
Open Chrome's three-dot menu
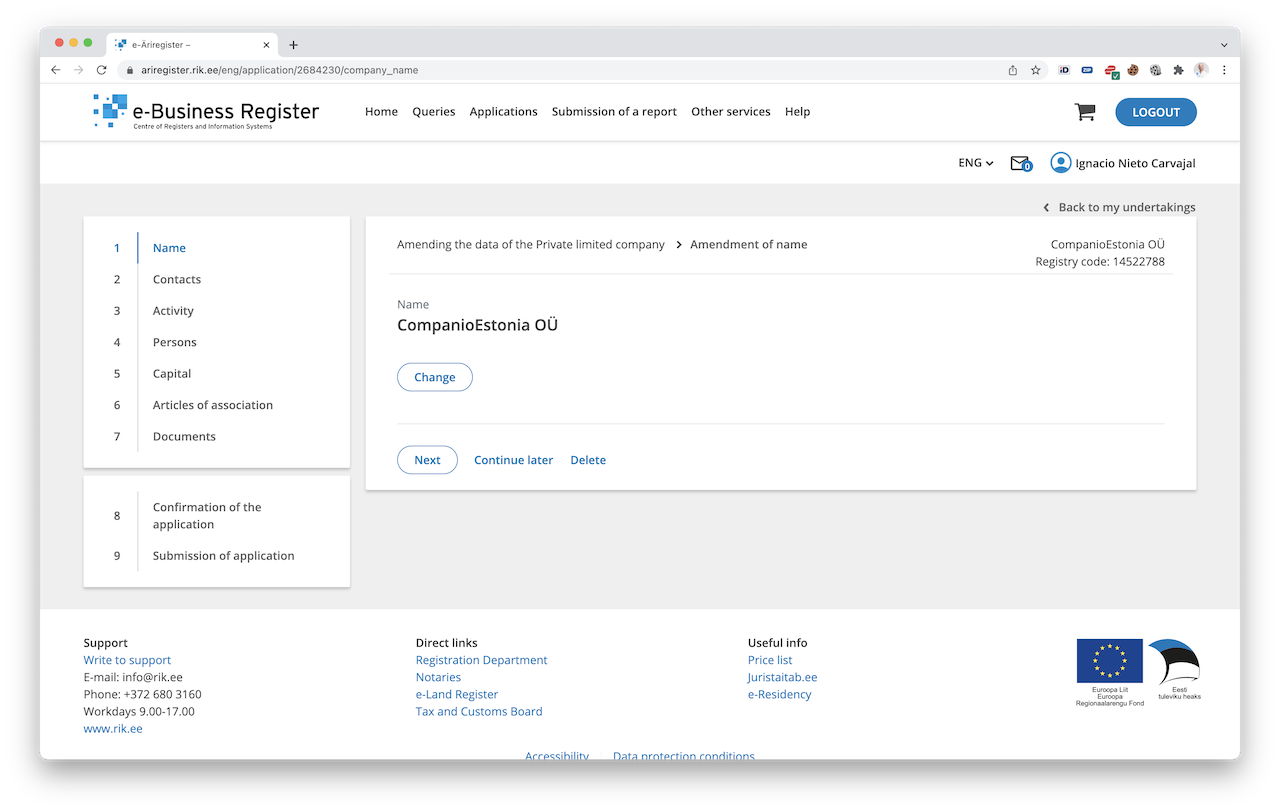point(1224,70)
